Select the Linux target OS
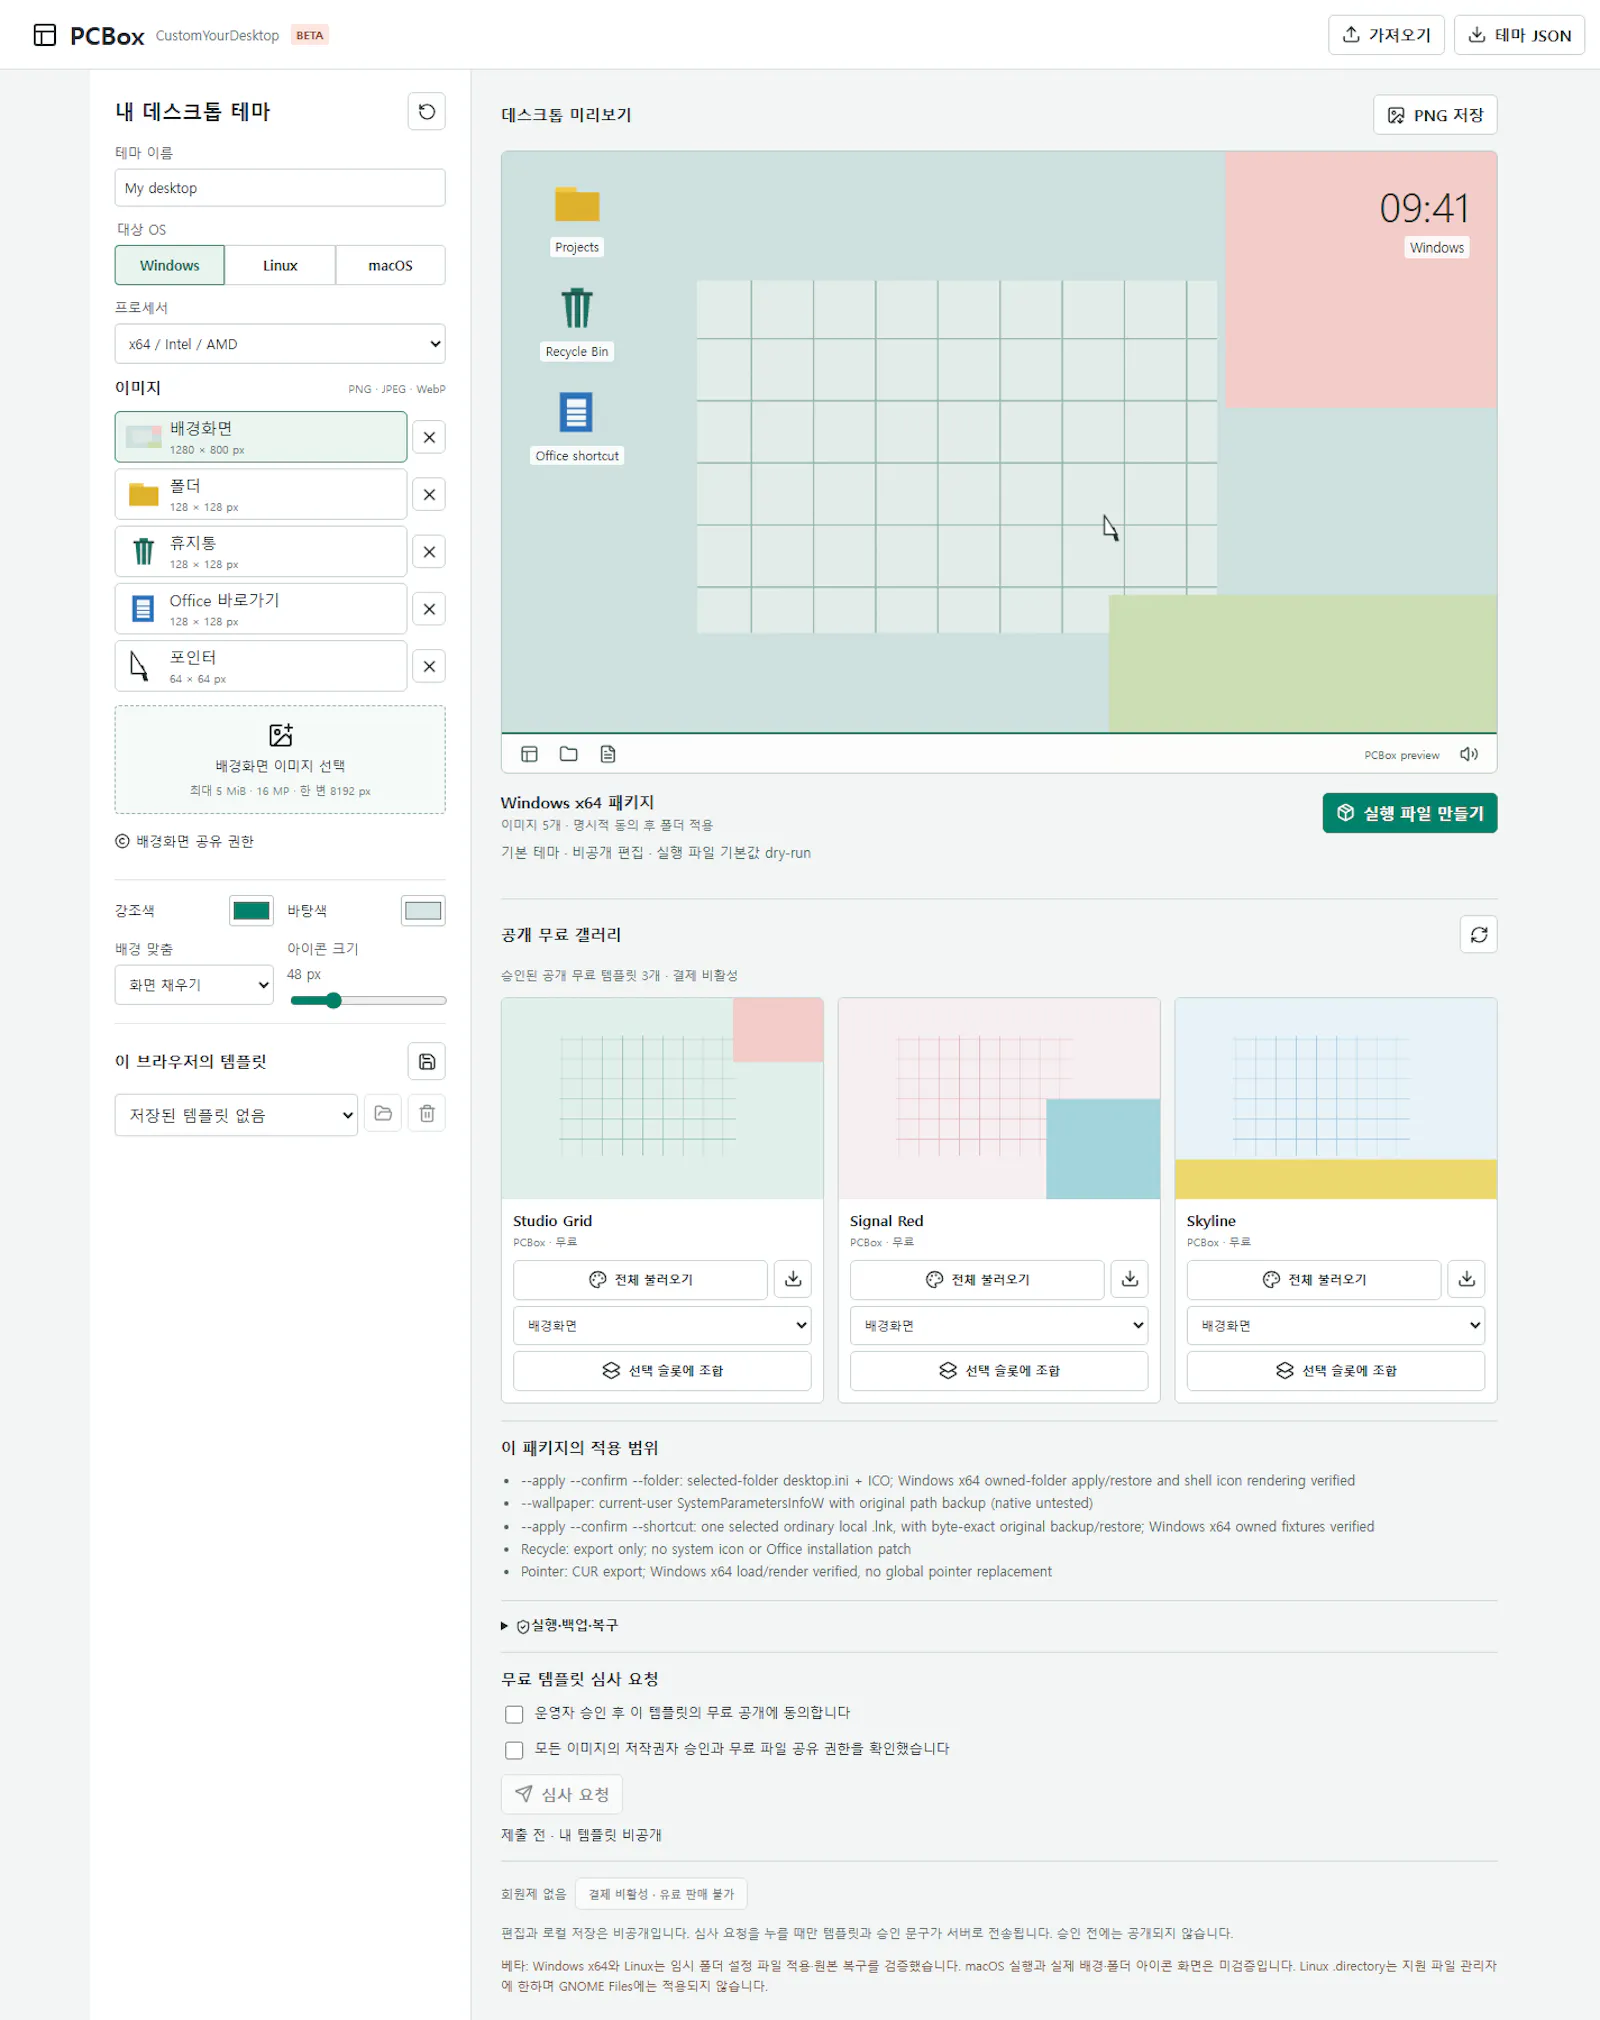This screenshot has width=1600, height=2020. tap(280, 265)
